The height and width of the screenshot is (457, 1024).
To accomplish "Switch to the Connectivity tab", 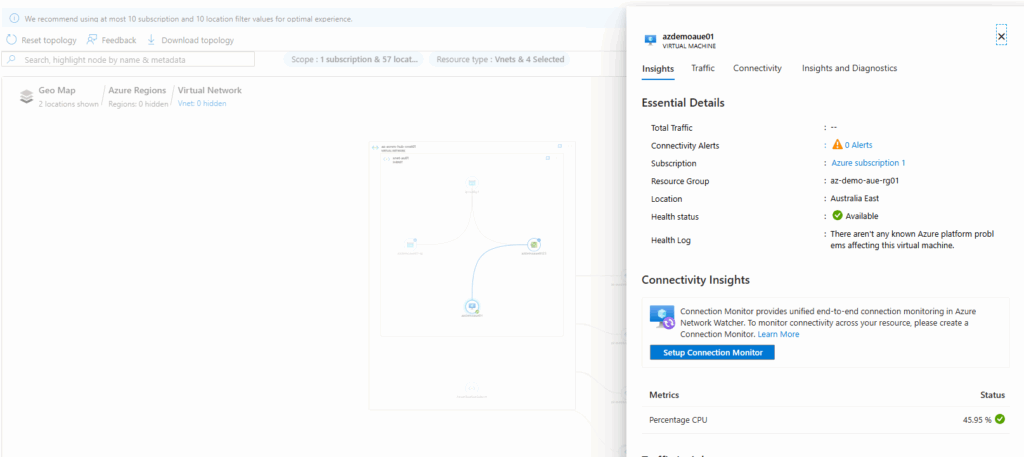I will click(x=757, y=68).
